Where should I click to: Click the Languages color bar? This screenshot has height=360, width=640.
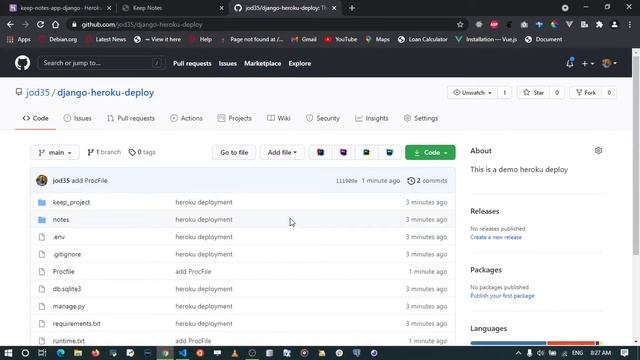(535, 343)
